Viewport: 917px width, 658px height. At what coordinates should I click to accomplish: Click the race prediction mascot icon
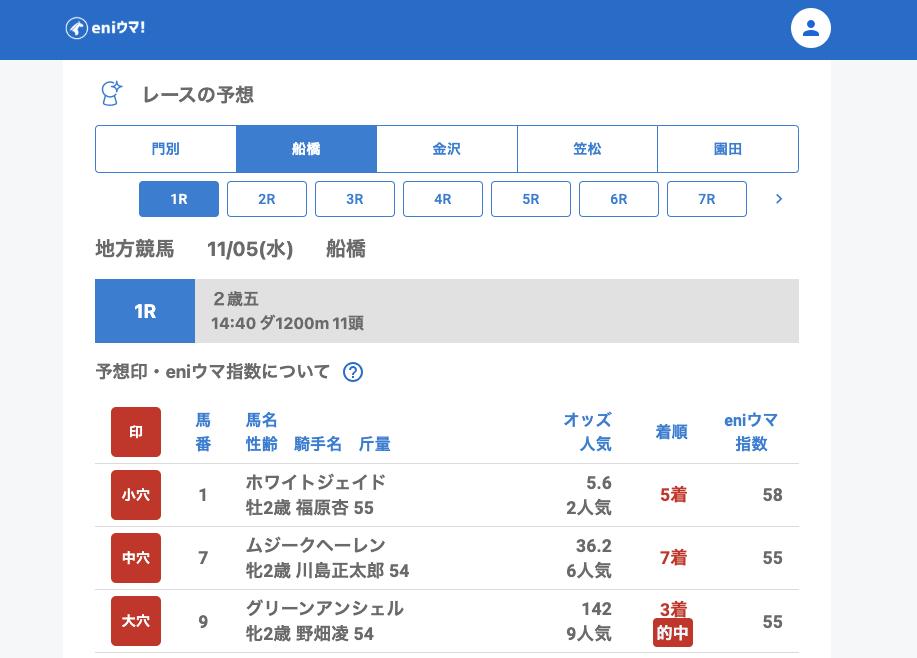click(111, 94)
